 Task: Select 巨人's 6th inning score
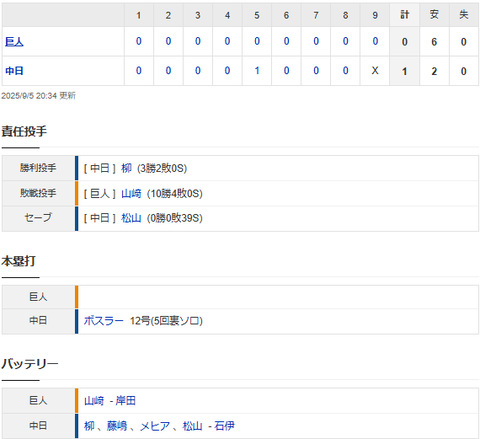[286, 41]
